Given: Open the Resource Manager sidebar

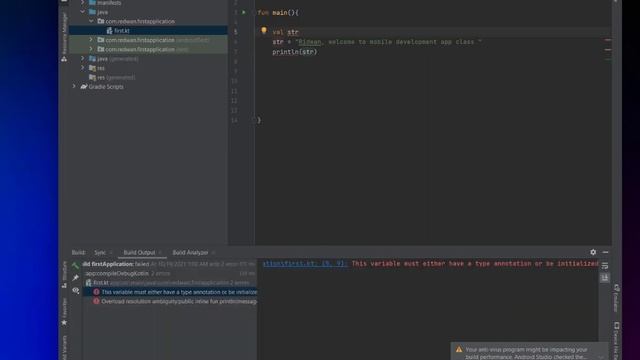Looking at the screenshot, I should click(x=64, y=37).
